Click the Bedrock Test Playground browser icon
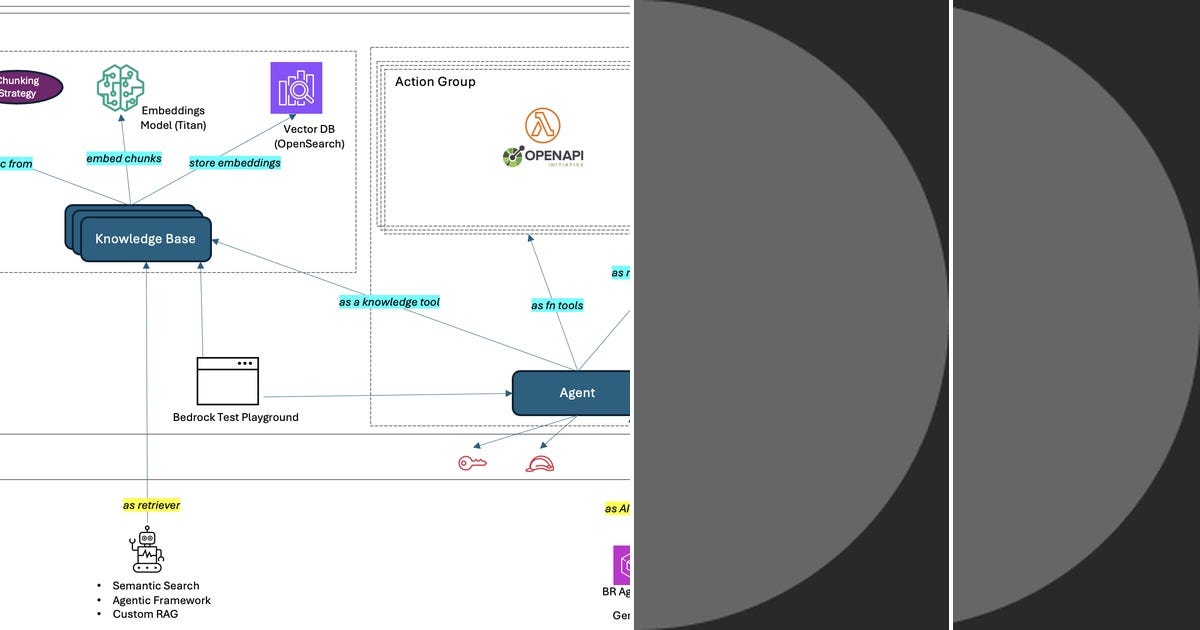 pyautogui.click(x=228, y=380)
